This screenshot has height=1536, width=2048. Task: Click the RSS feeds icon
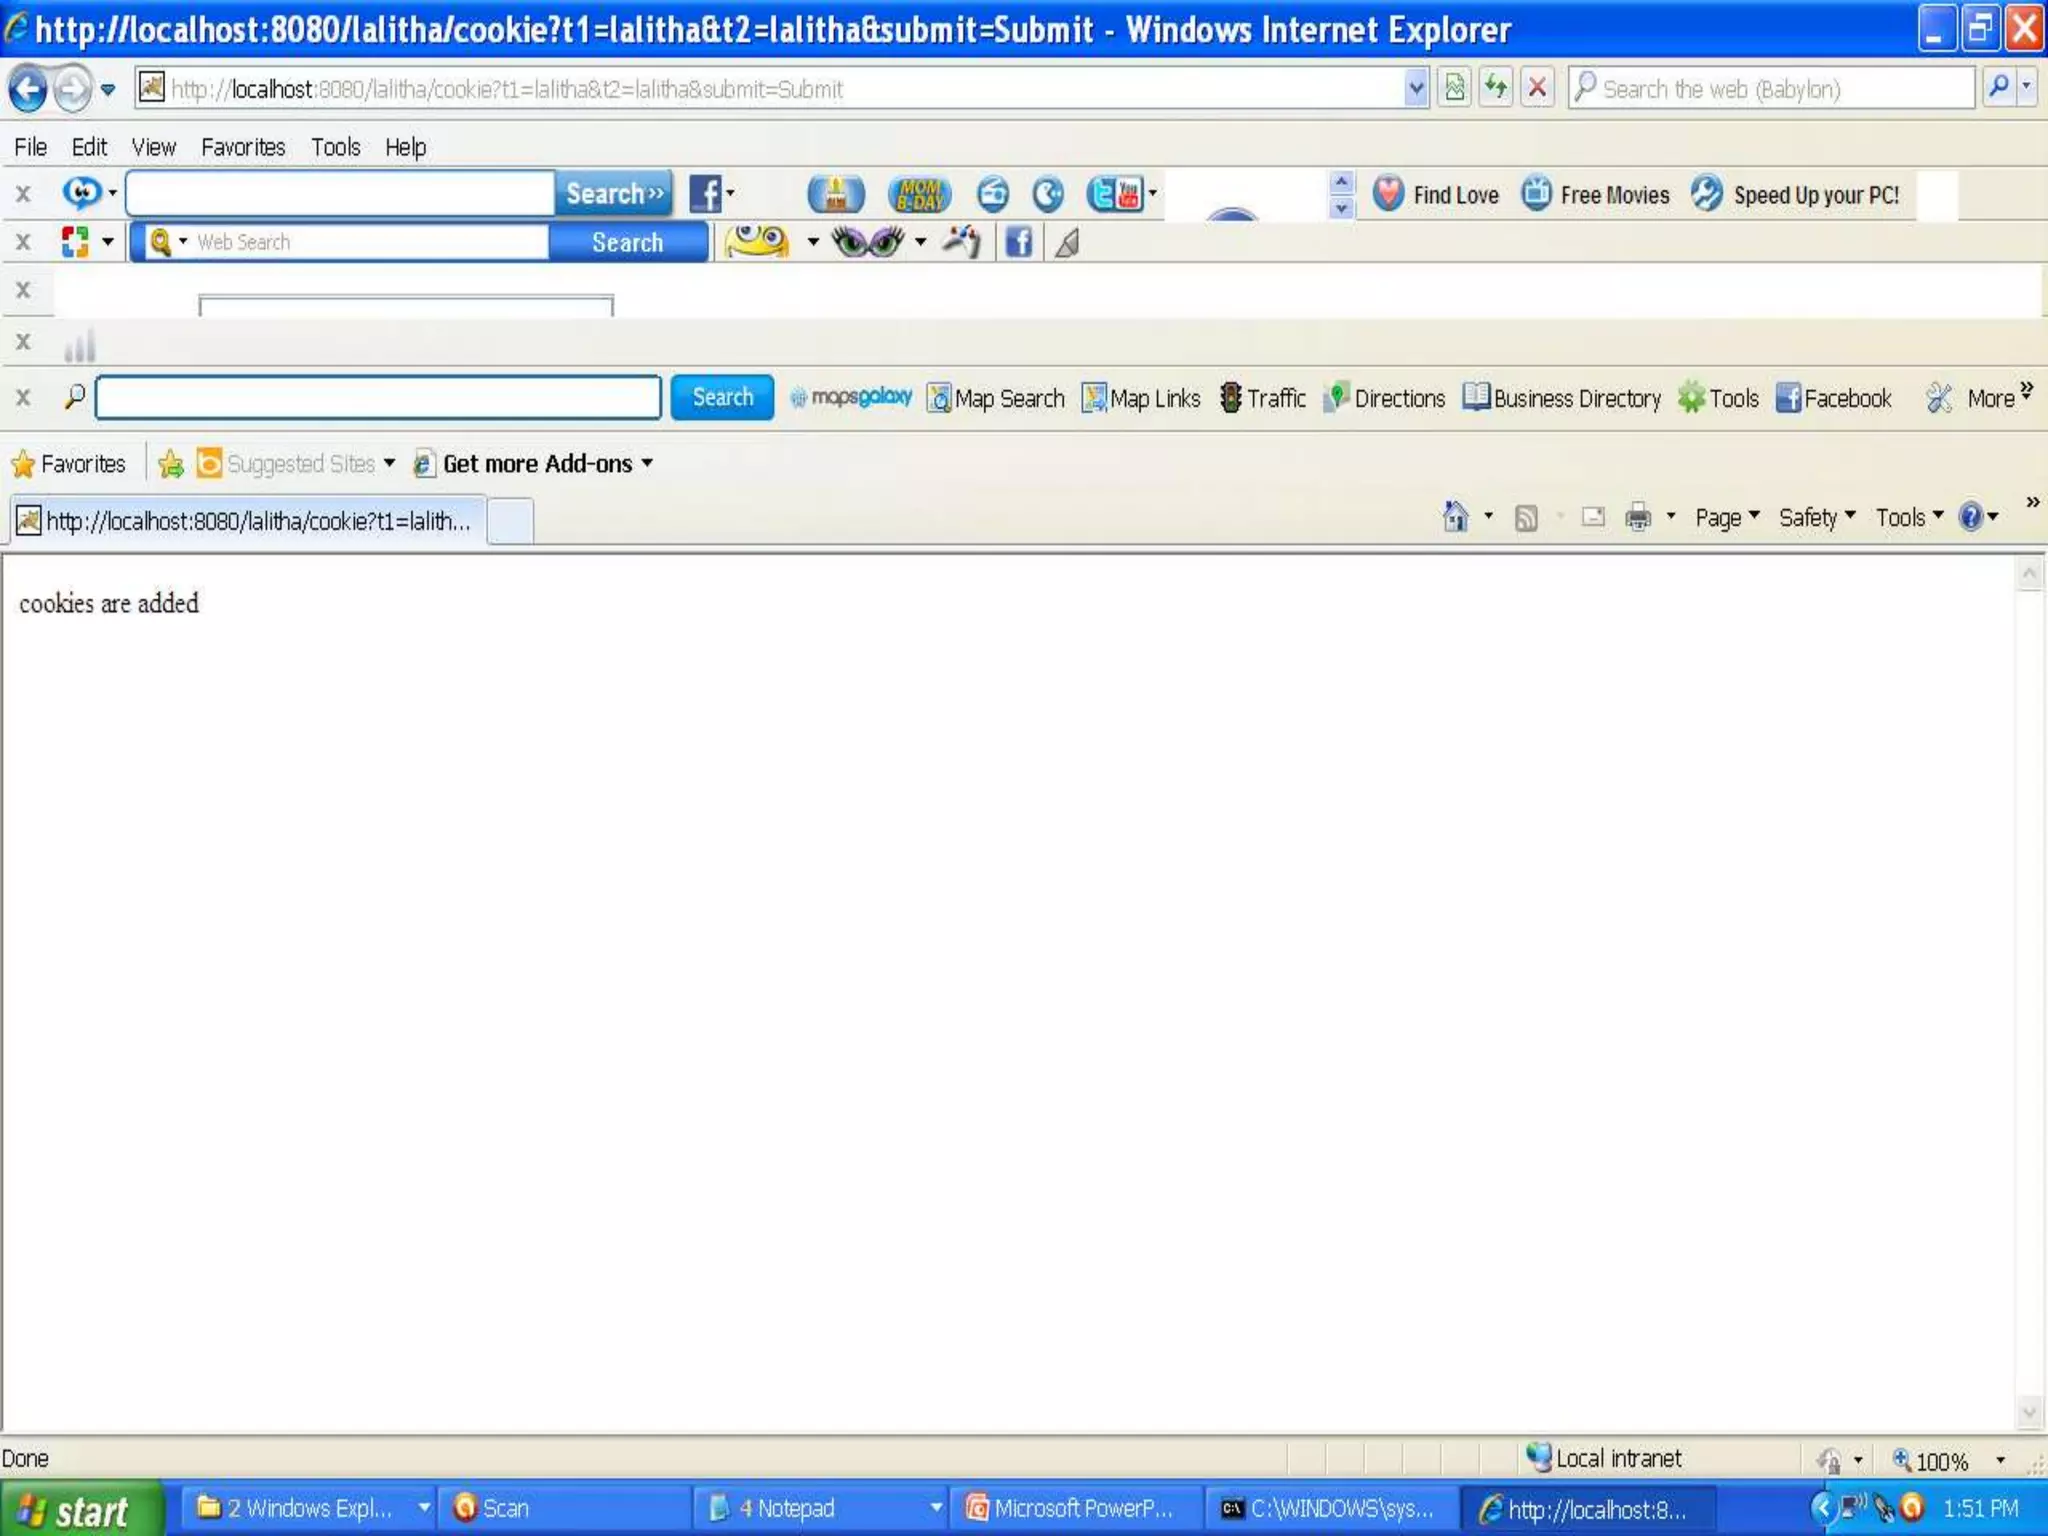click(x=1526, y=517)
